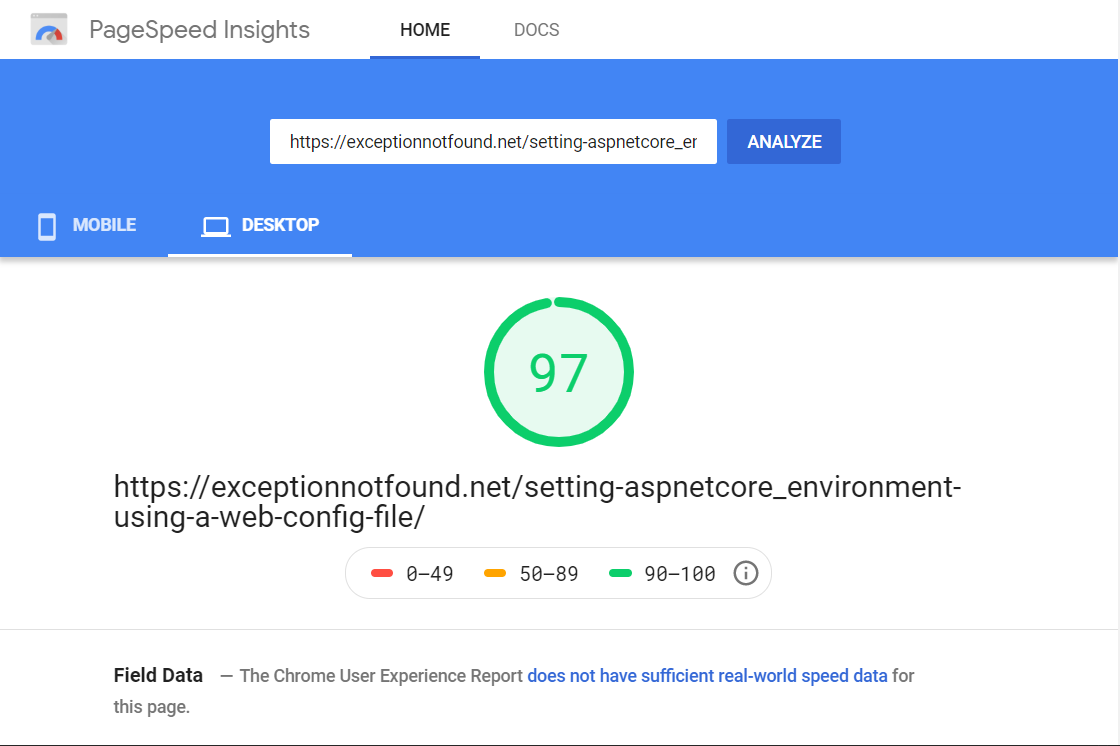The height and width of the screenshot is (746, 1120).
Task: Open the DOCS tab
Action: click(x=536, y=30)
